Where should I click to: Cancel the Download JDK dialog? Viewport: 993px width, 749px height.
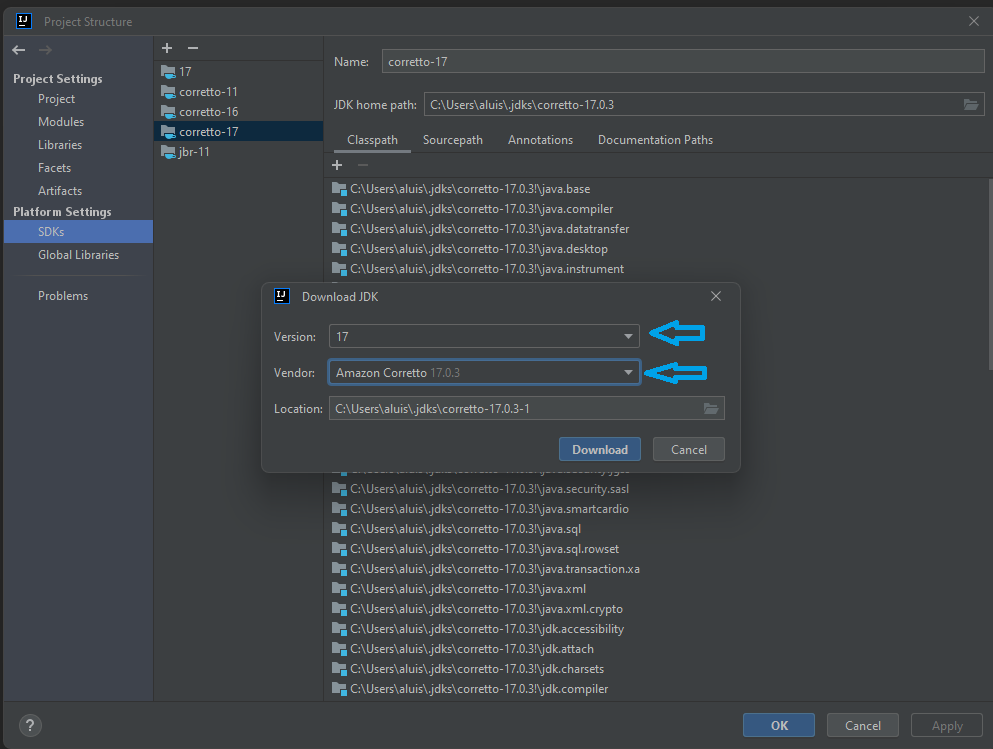688,450
